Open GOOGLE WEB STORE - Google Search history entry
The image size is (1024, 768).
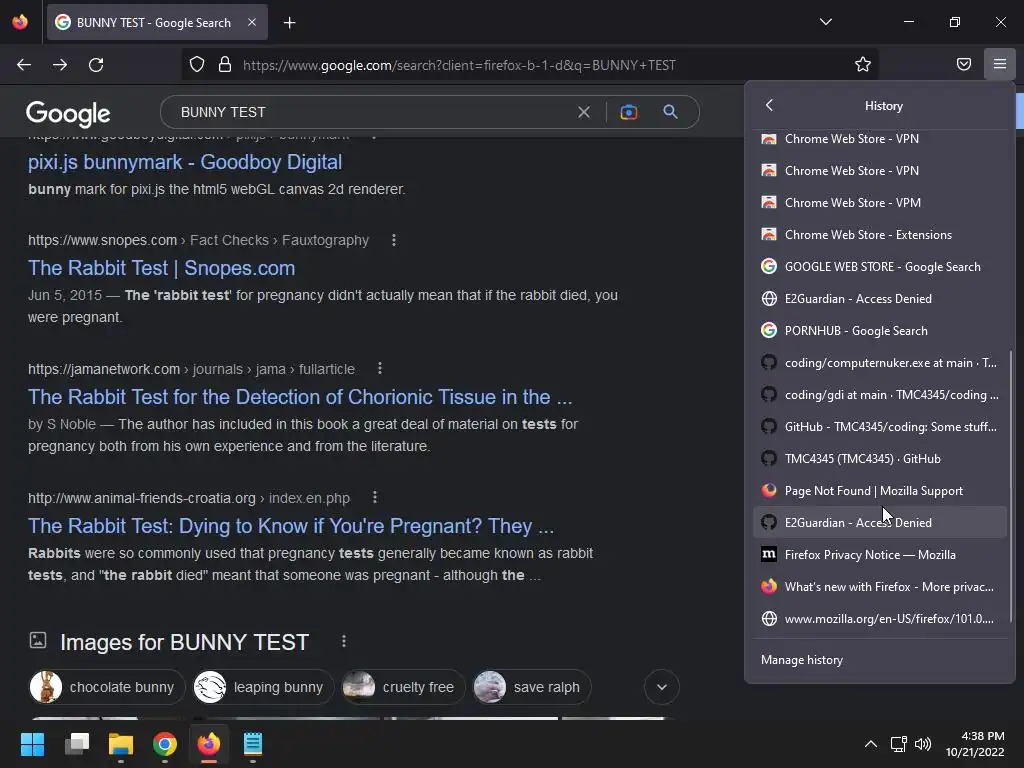click(x=880, y=266)
